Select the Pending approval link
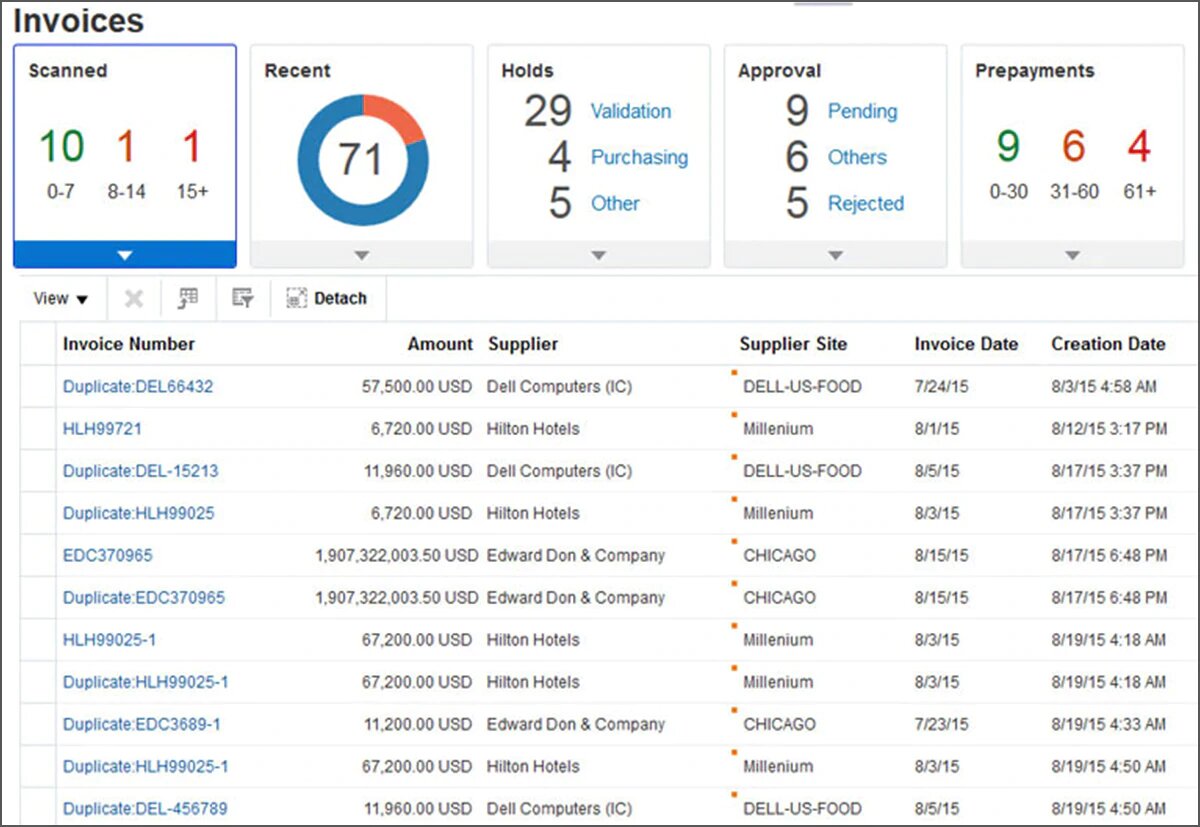The width and height of the screenshot is (1200, 827). point(862,111)
